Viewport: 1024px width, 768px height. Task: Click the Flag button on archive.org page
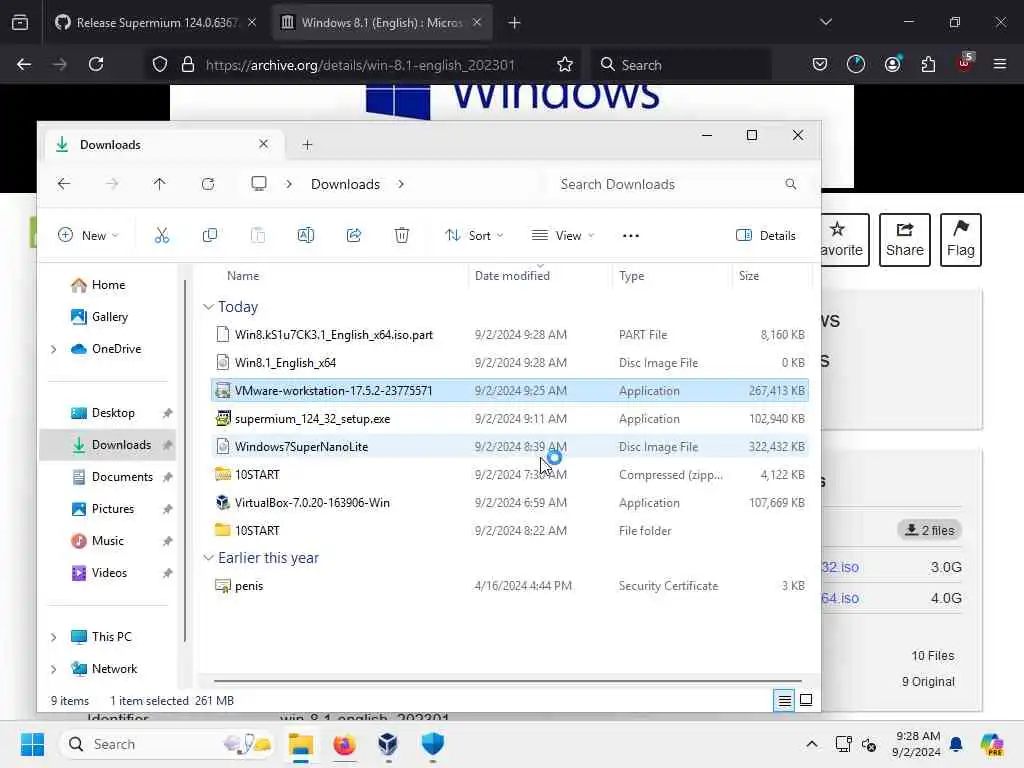tap(961, 240)
